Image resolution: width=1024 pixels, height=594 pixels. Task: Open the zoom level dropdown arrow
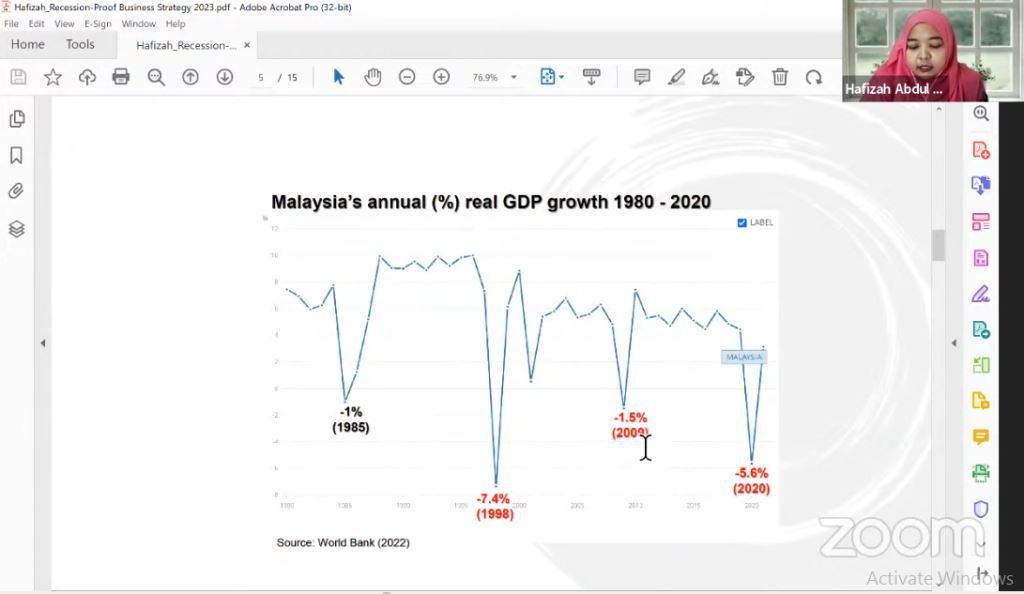coord(514,77)
